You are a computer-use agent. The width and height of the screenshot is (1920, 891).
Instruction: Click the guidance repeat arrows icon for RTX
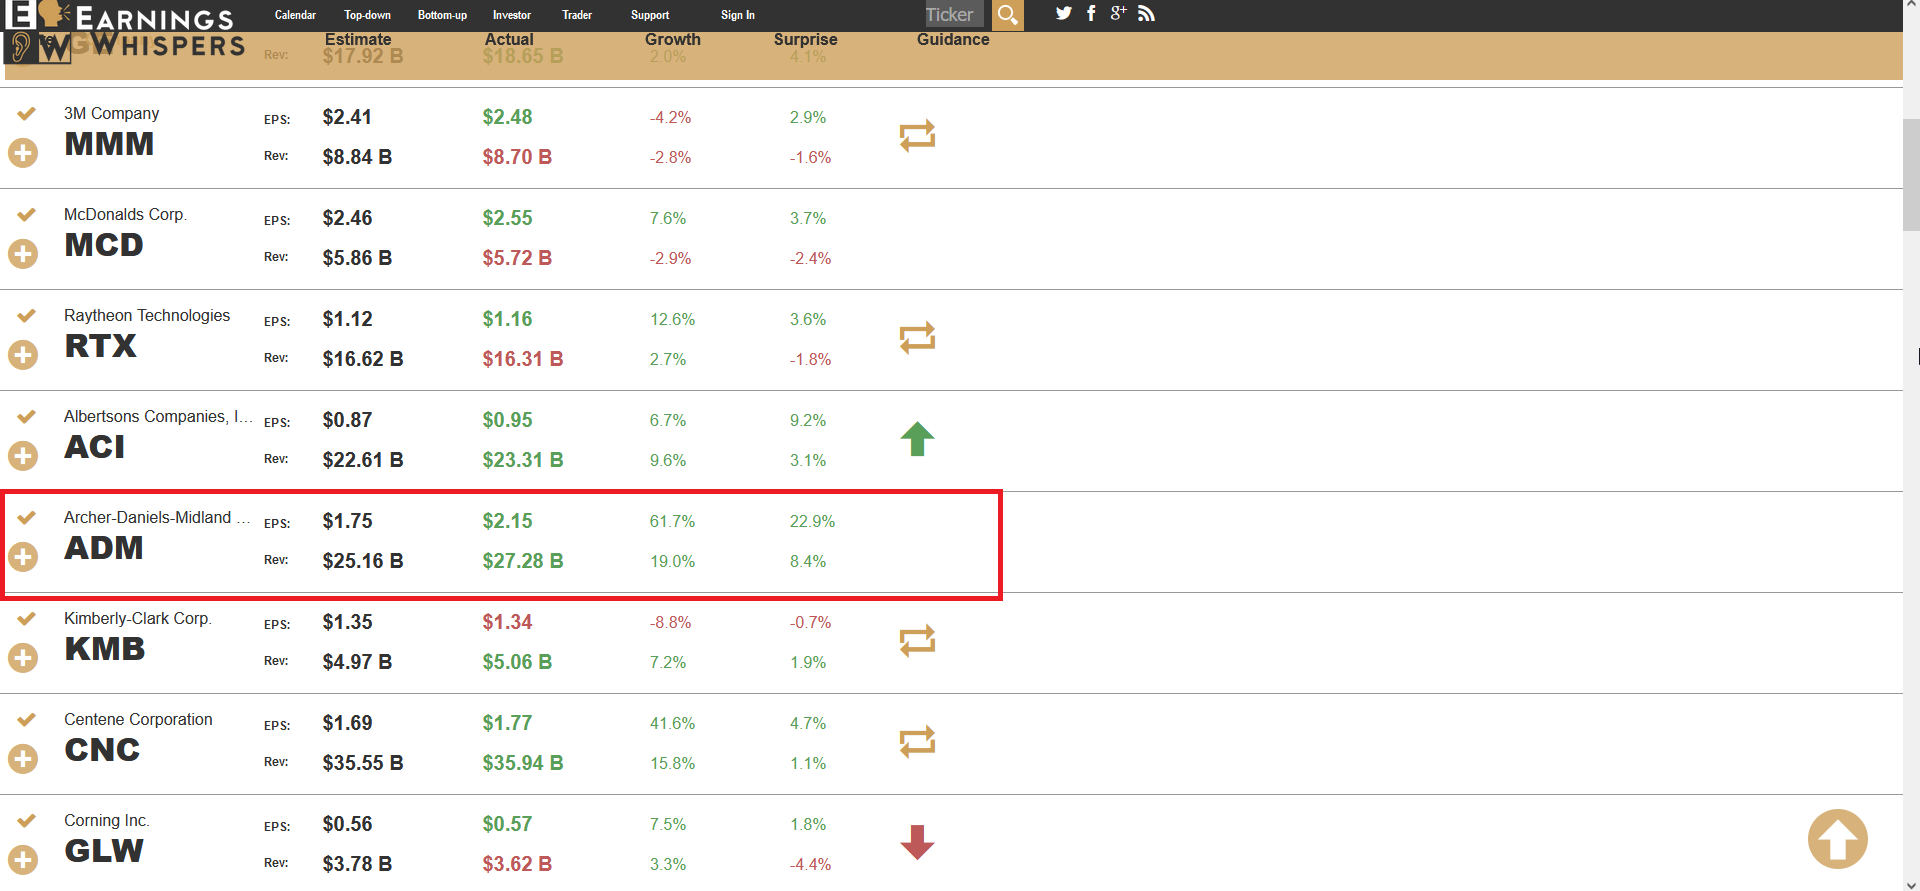(x=917, y=338)
